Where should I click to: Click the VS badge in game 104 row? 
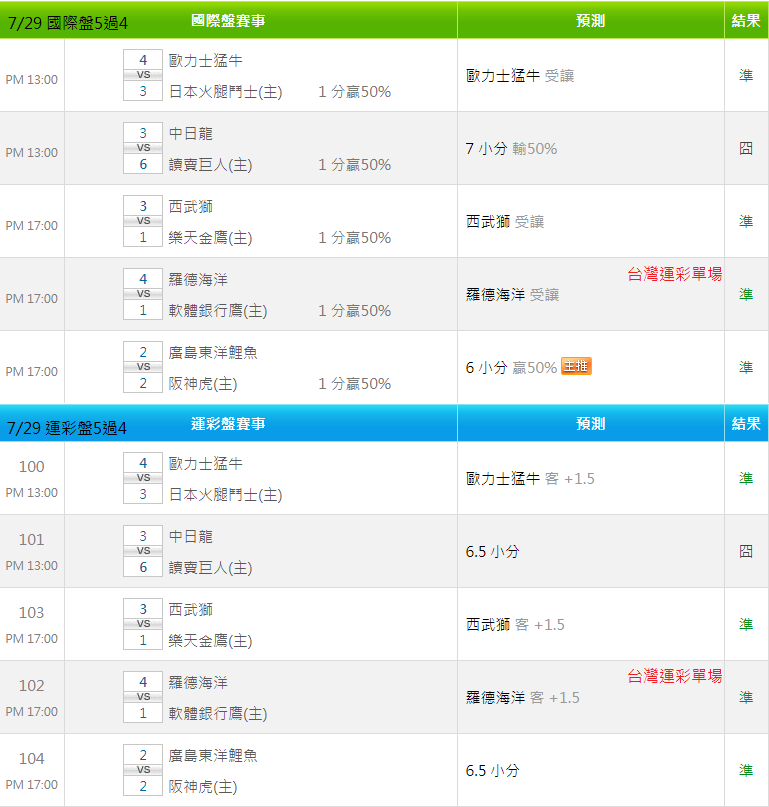(143, 770)
